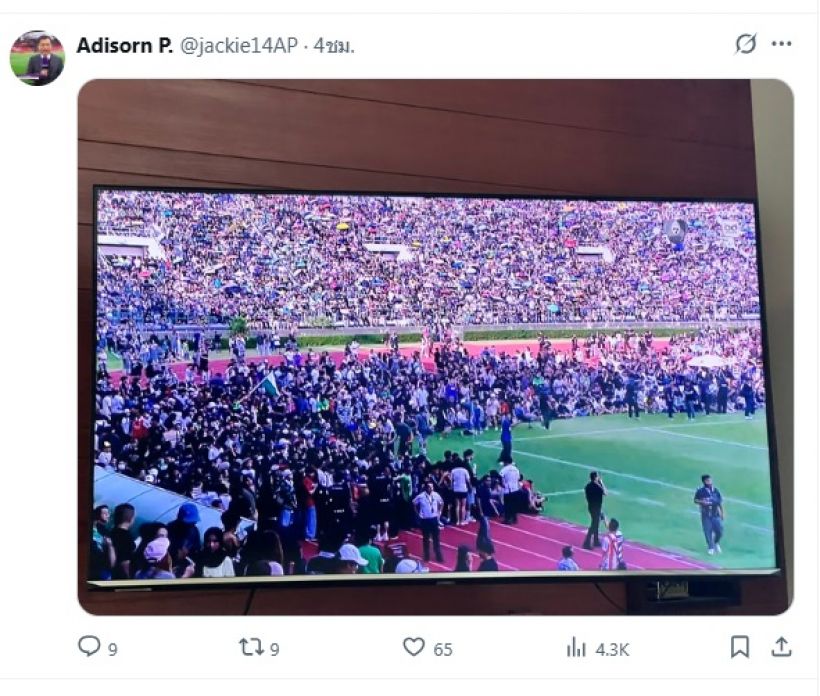Click the 4.3K view count
Screen dimensions: 820x696
612,649
